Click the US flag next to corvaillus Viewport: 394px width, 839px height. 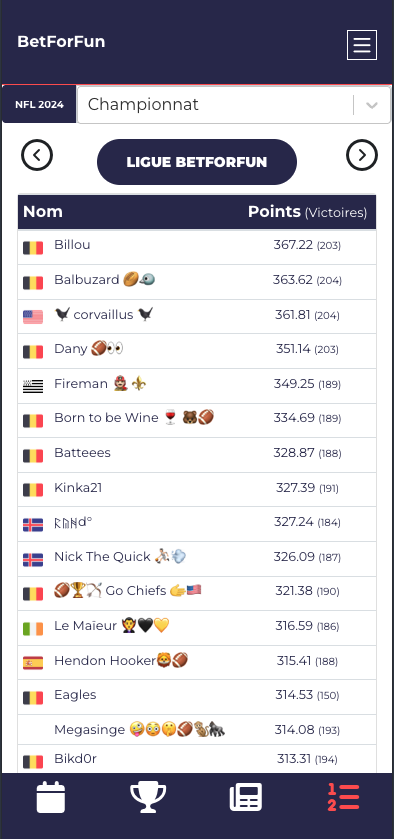point(33,317)
